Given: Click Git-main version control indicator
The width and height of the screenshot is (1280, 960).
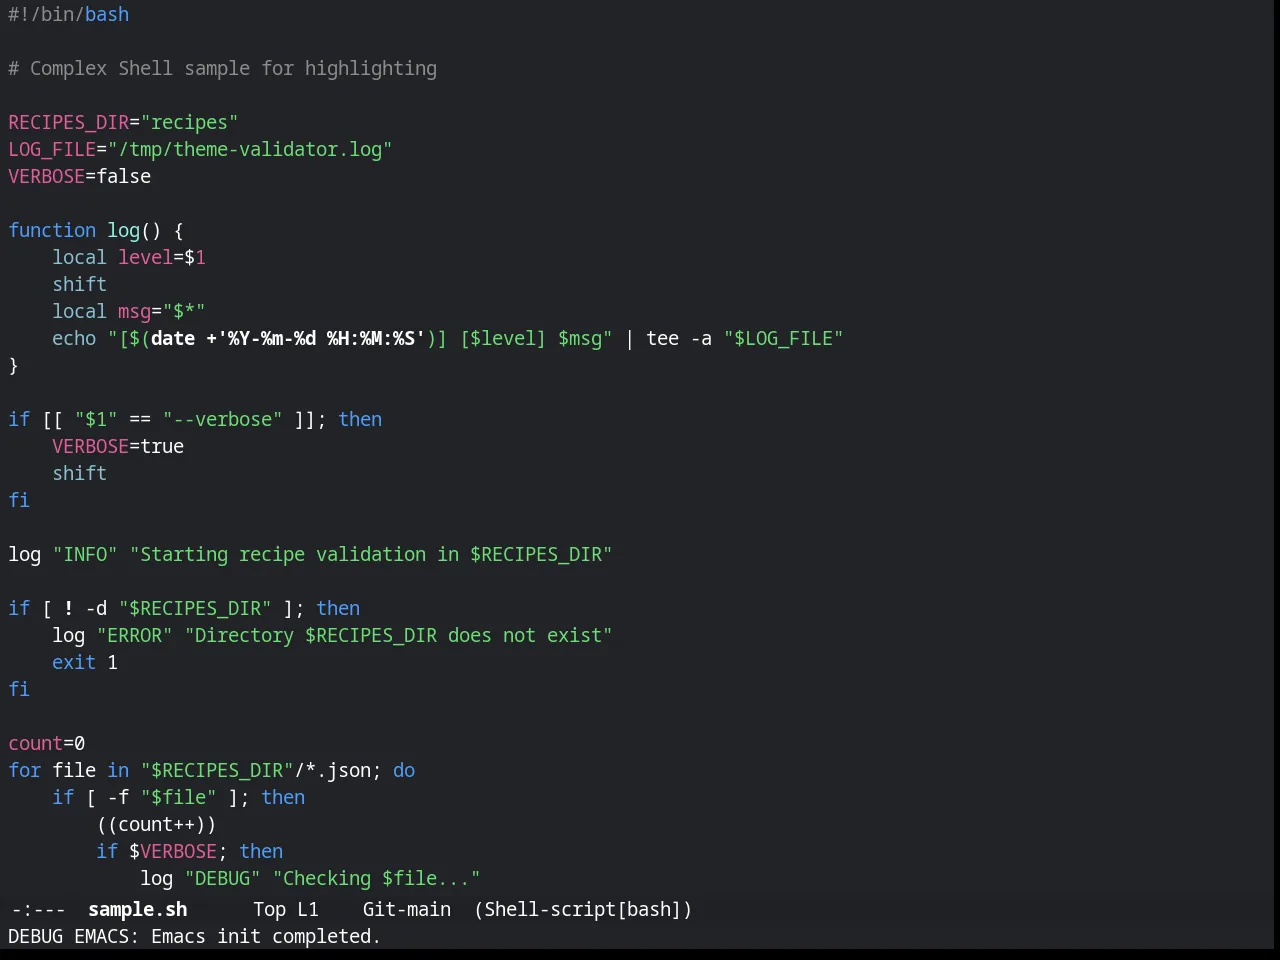Looking at the screenshot, I should [x=406, y=909].
